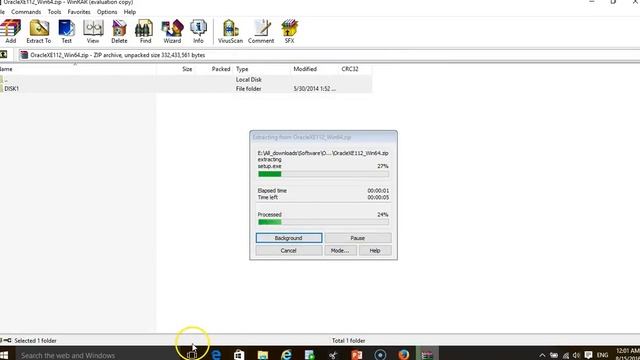Show hidden system tray icons

tap(542, 355)
